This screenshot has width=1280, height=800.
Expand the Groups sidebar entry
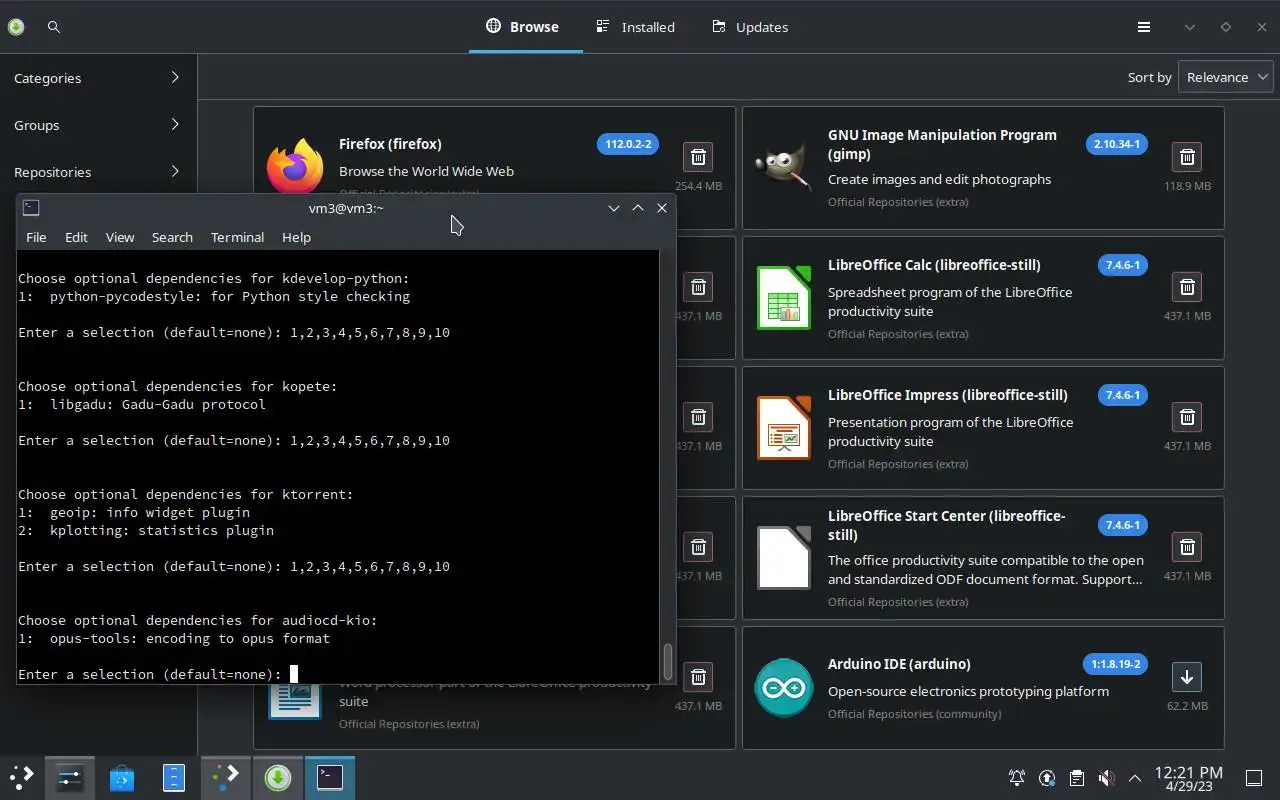[98, 125]
